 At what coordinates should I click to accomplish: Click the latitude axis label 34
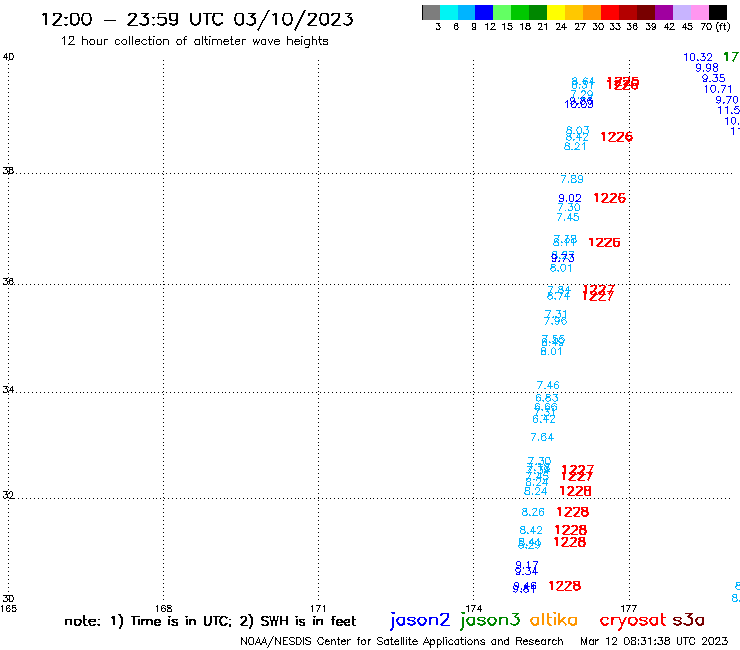point(8,390)
